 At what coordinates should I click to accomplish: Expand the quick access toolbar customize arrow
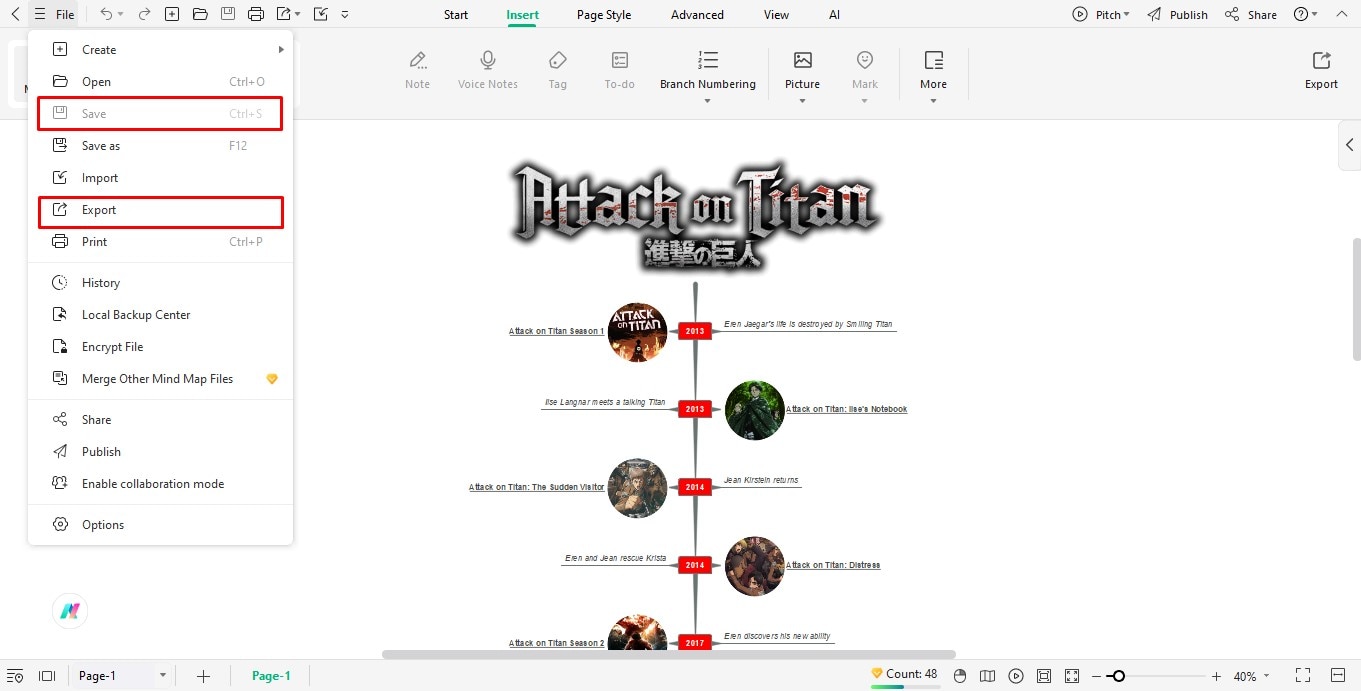(345, 15)
